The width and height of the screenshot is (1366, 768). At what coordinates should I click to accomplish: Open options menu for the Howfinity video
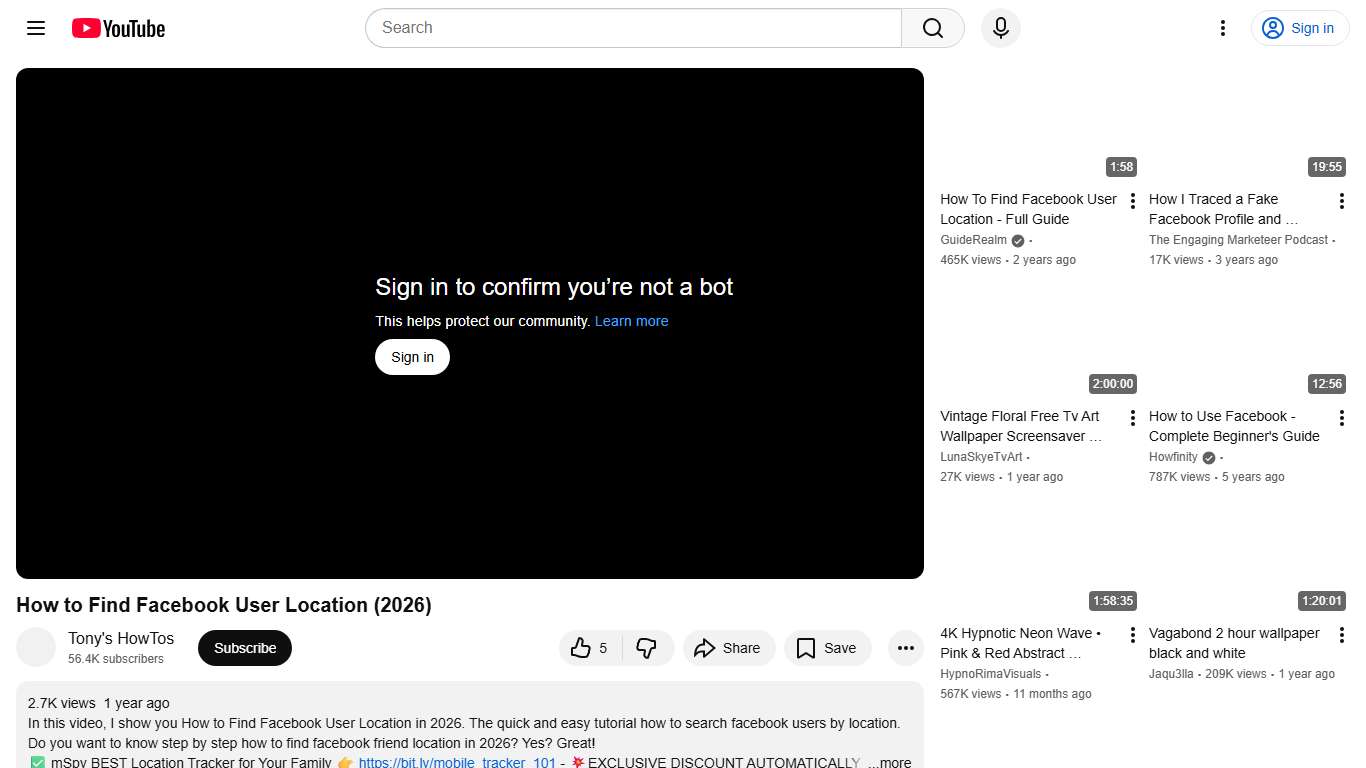click(1342, 417)
